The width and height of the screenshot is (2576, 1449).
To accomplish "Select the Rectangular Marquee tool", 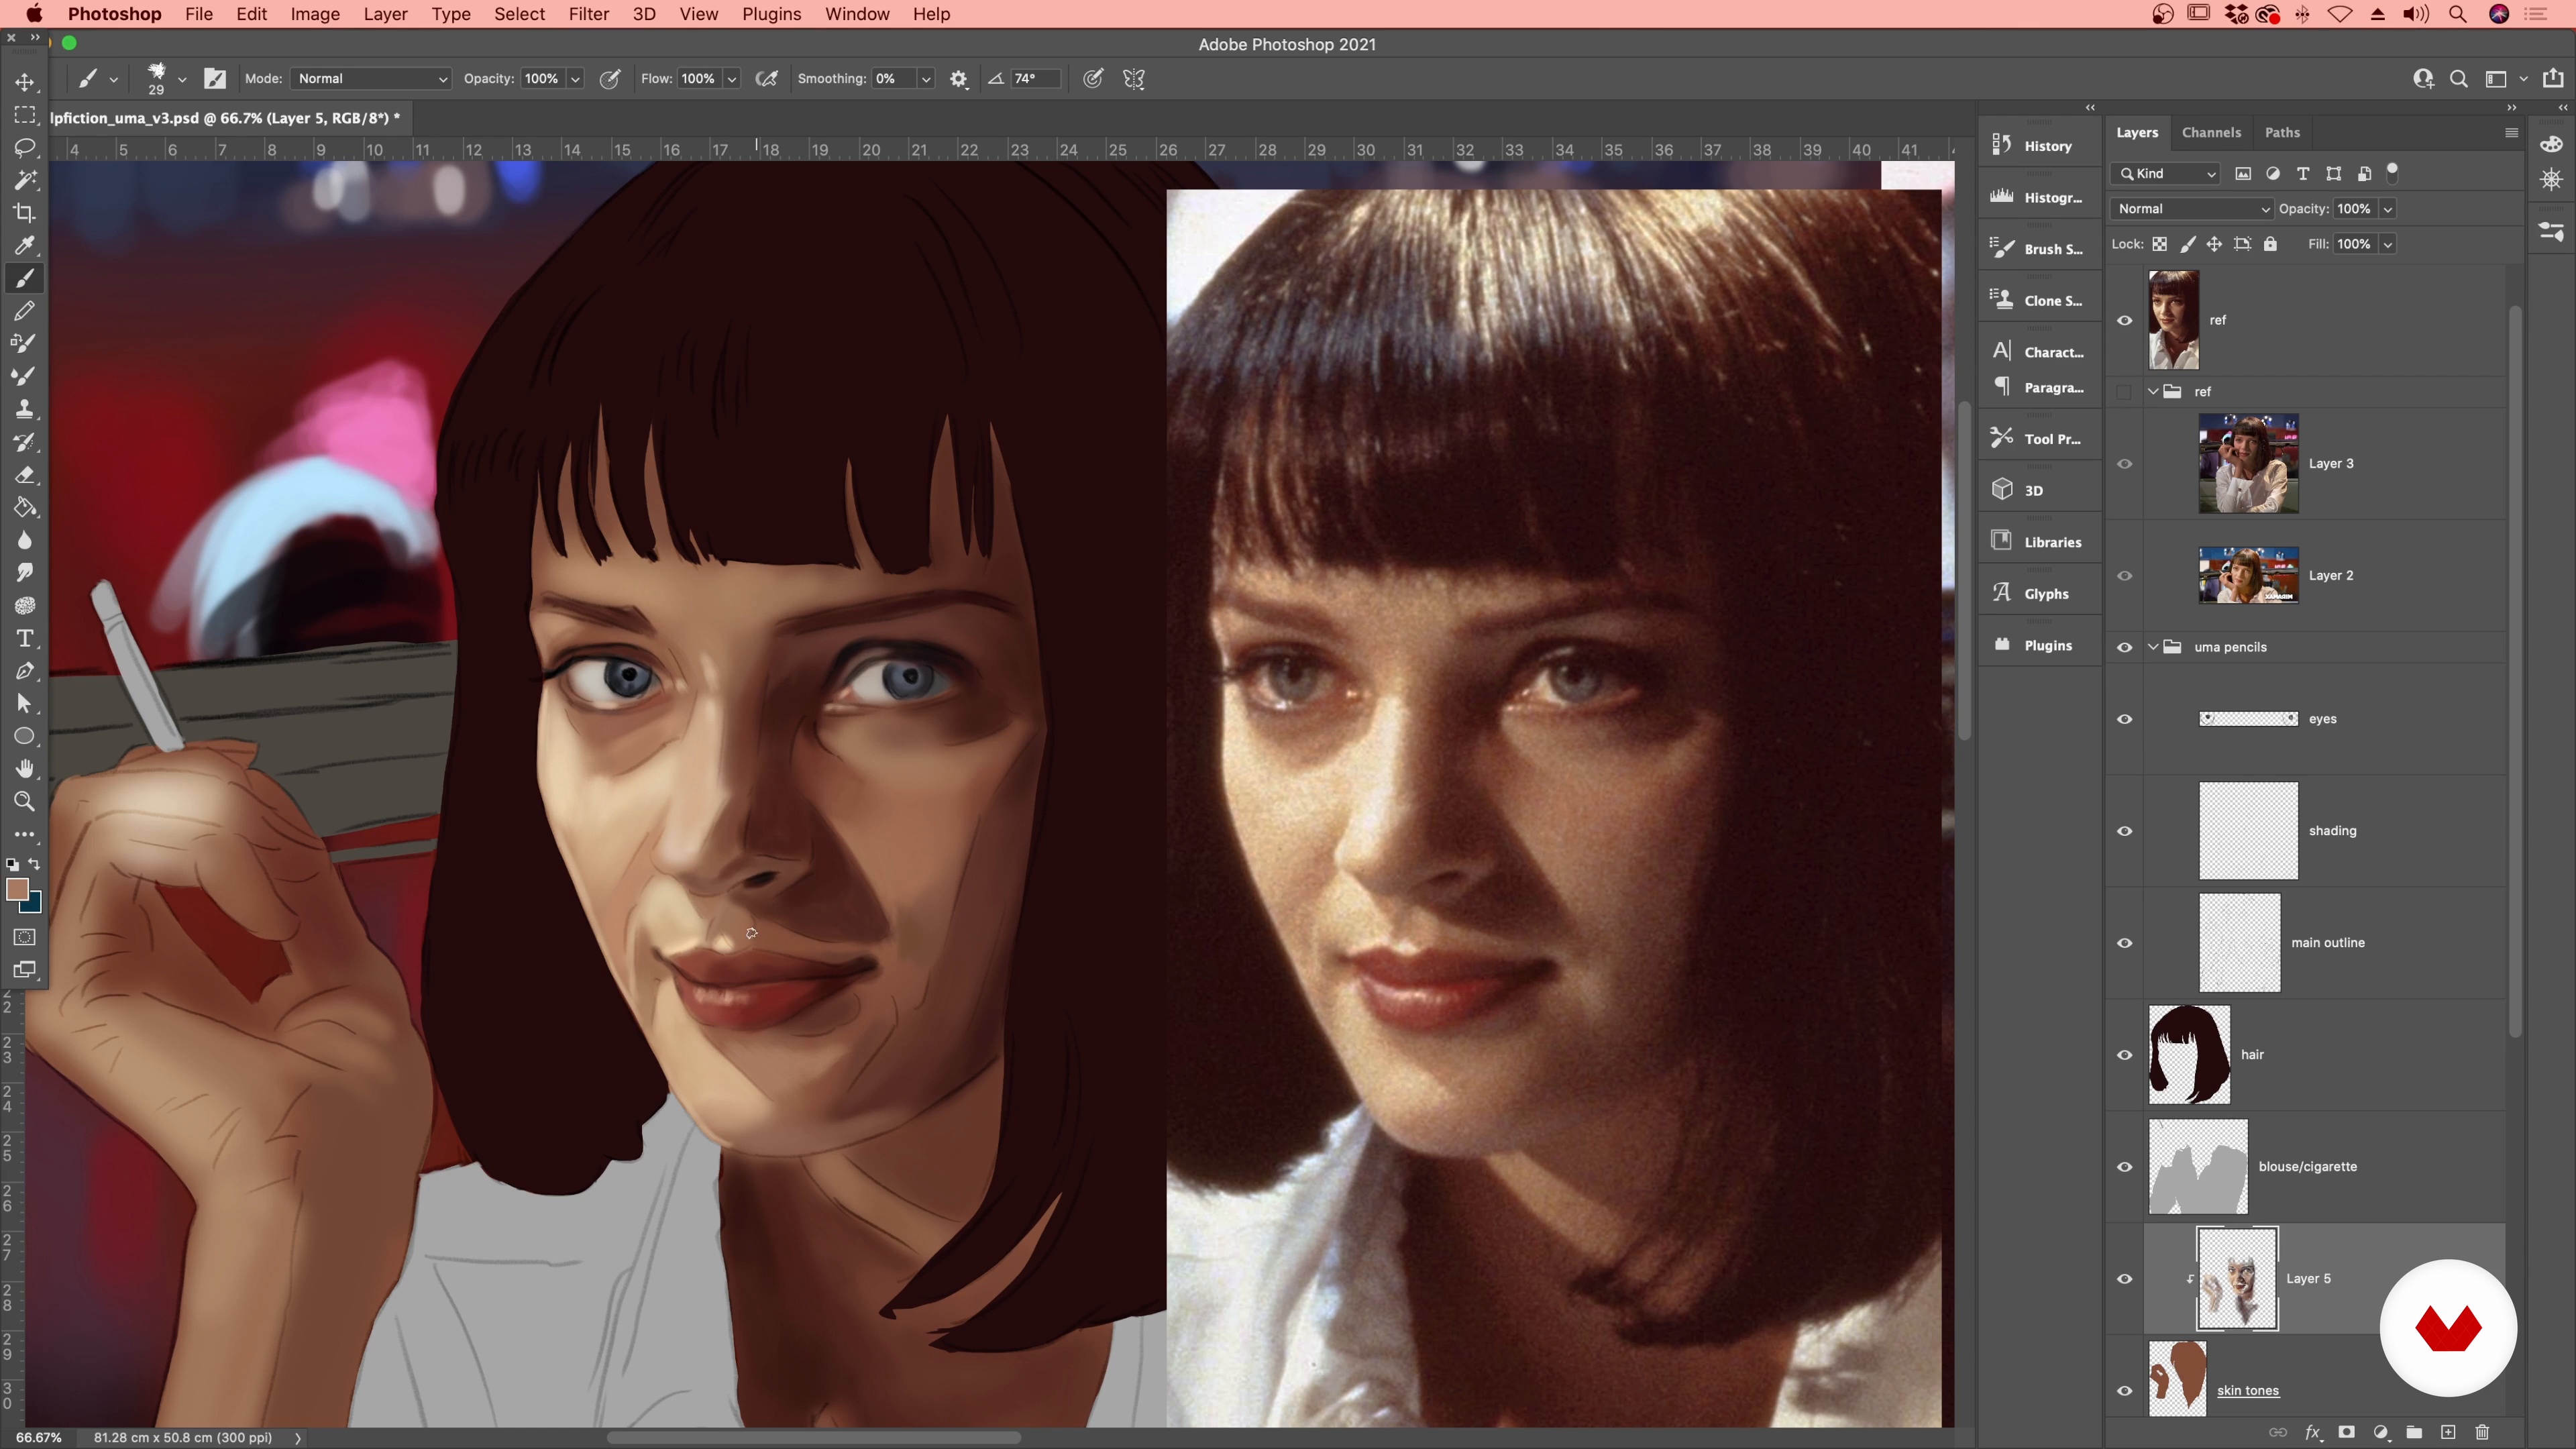I will (x=25, y=115).
